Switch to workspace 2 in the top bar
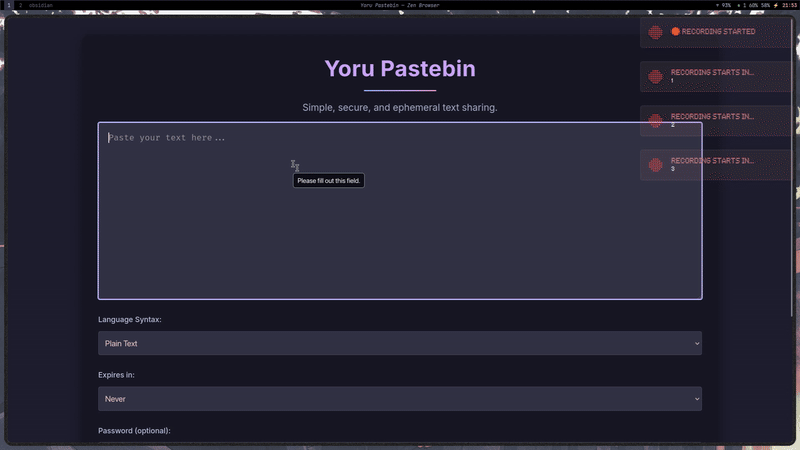The width and height of the screenshot is (800, 450). click(21, 5)
